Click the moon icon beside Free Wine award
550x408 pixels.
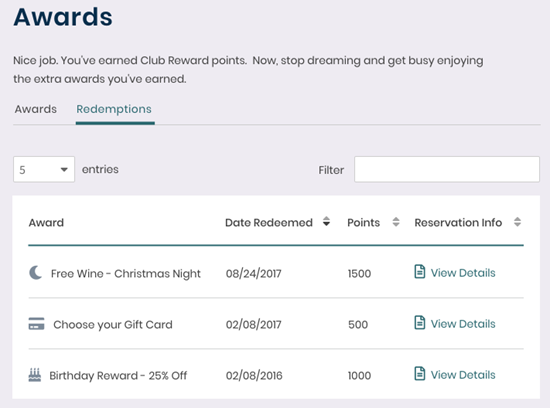click(x=35, y=273)
